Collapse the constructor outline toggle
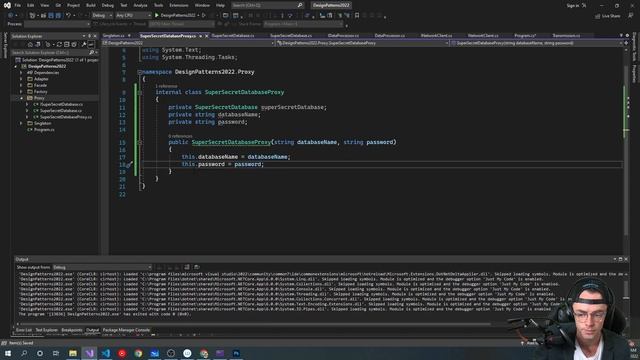 click(140, 142)
